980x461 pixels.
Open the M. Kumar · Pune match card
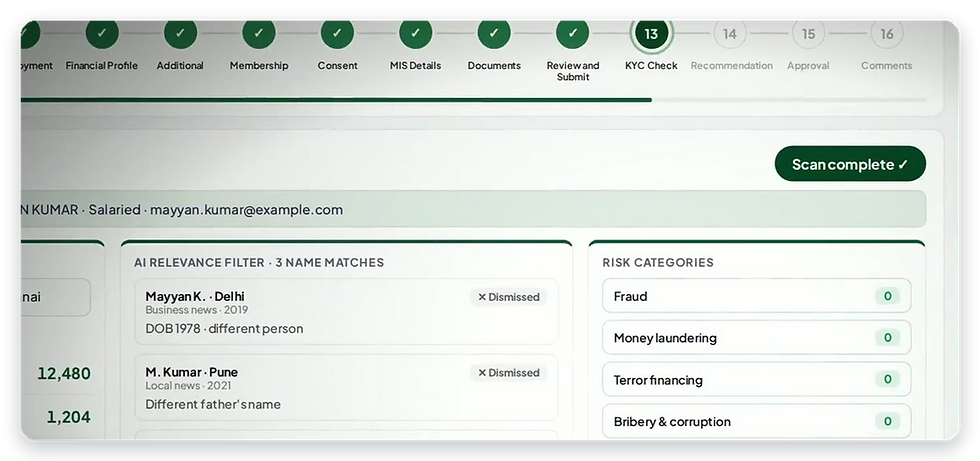click(346, 387)
